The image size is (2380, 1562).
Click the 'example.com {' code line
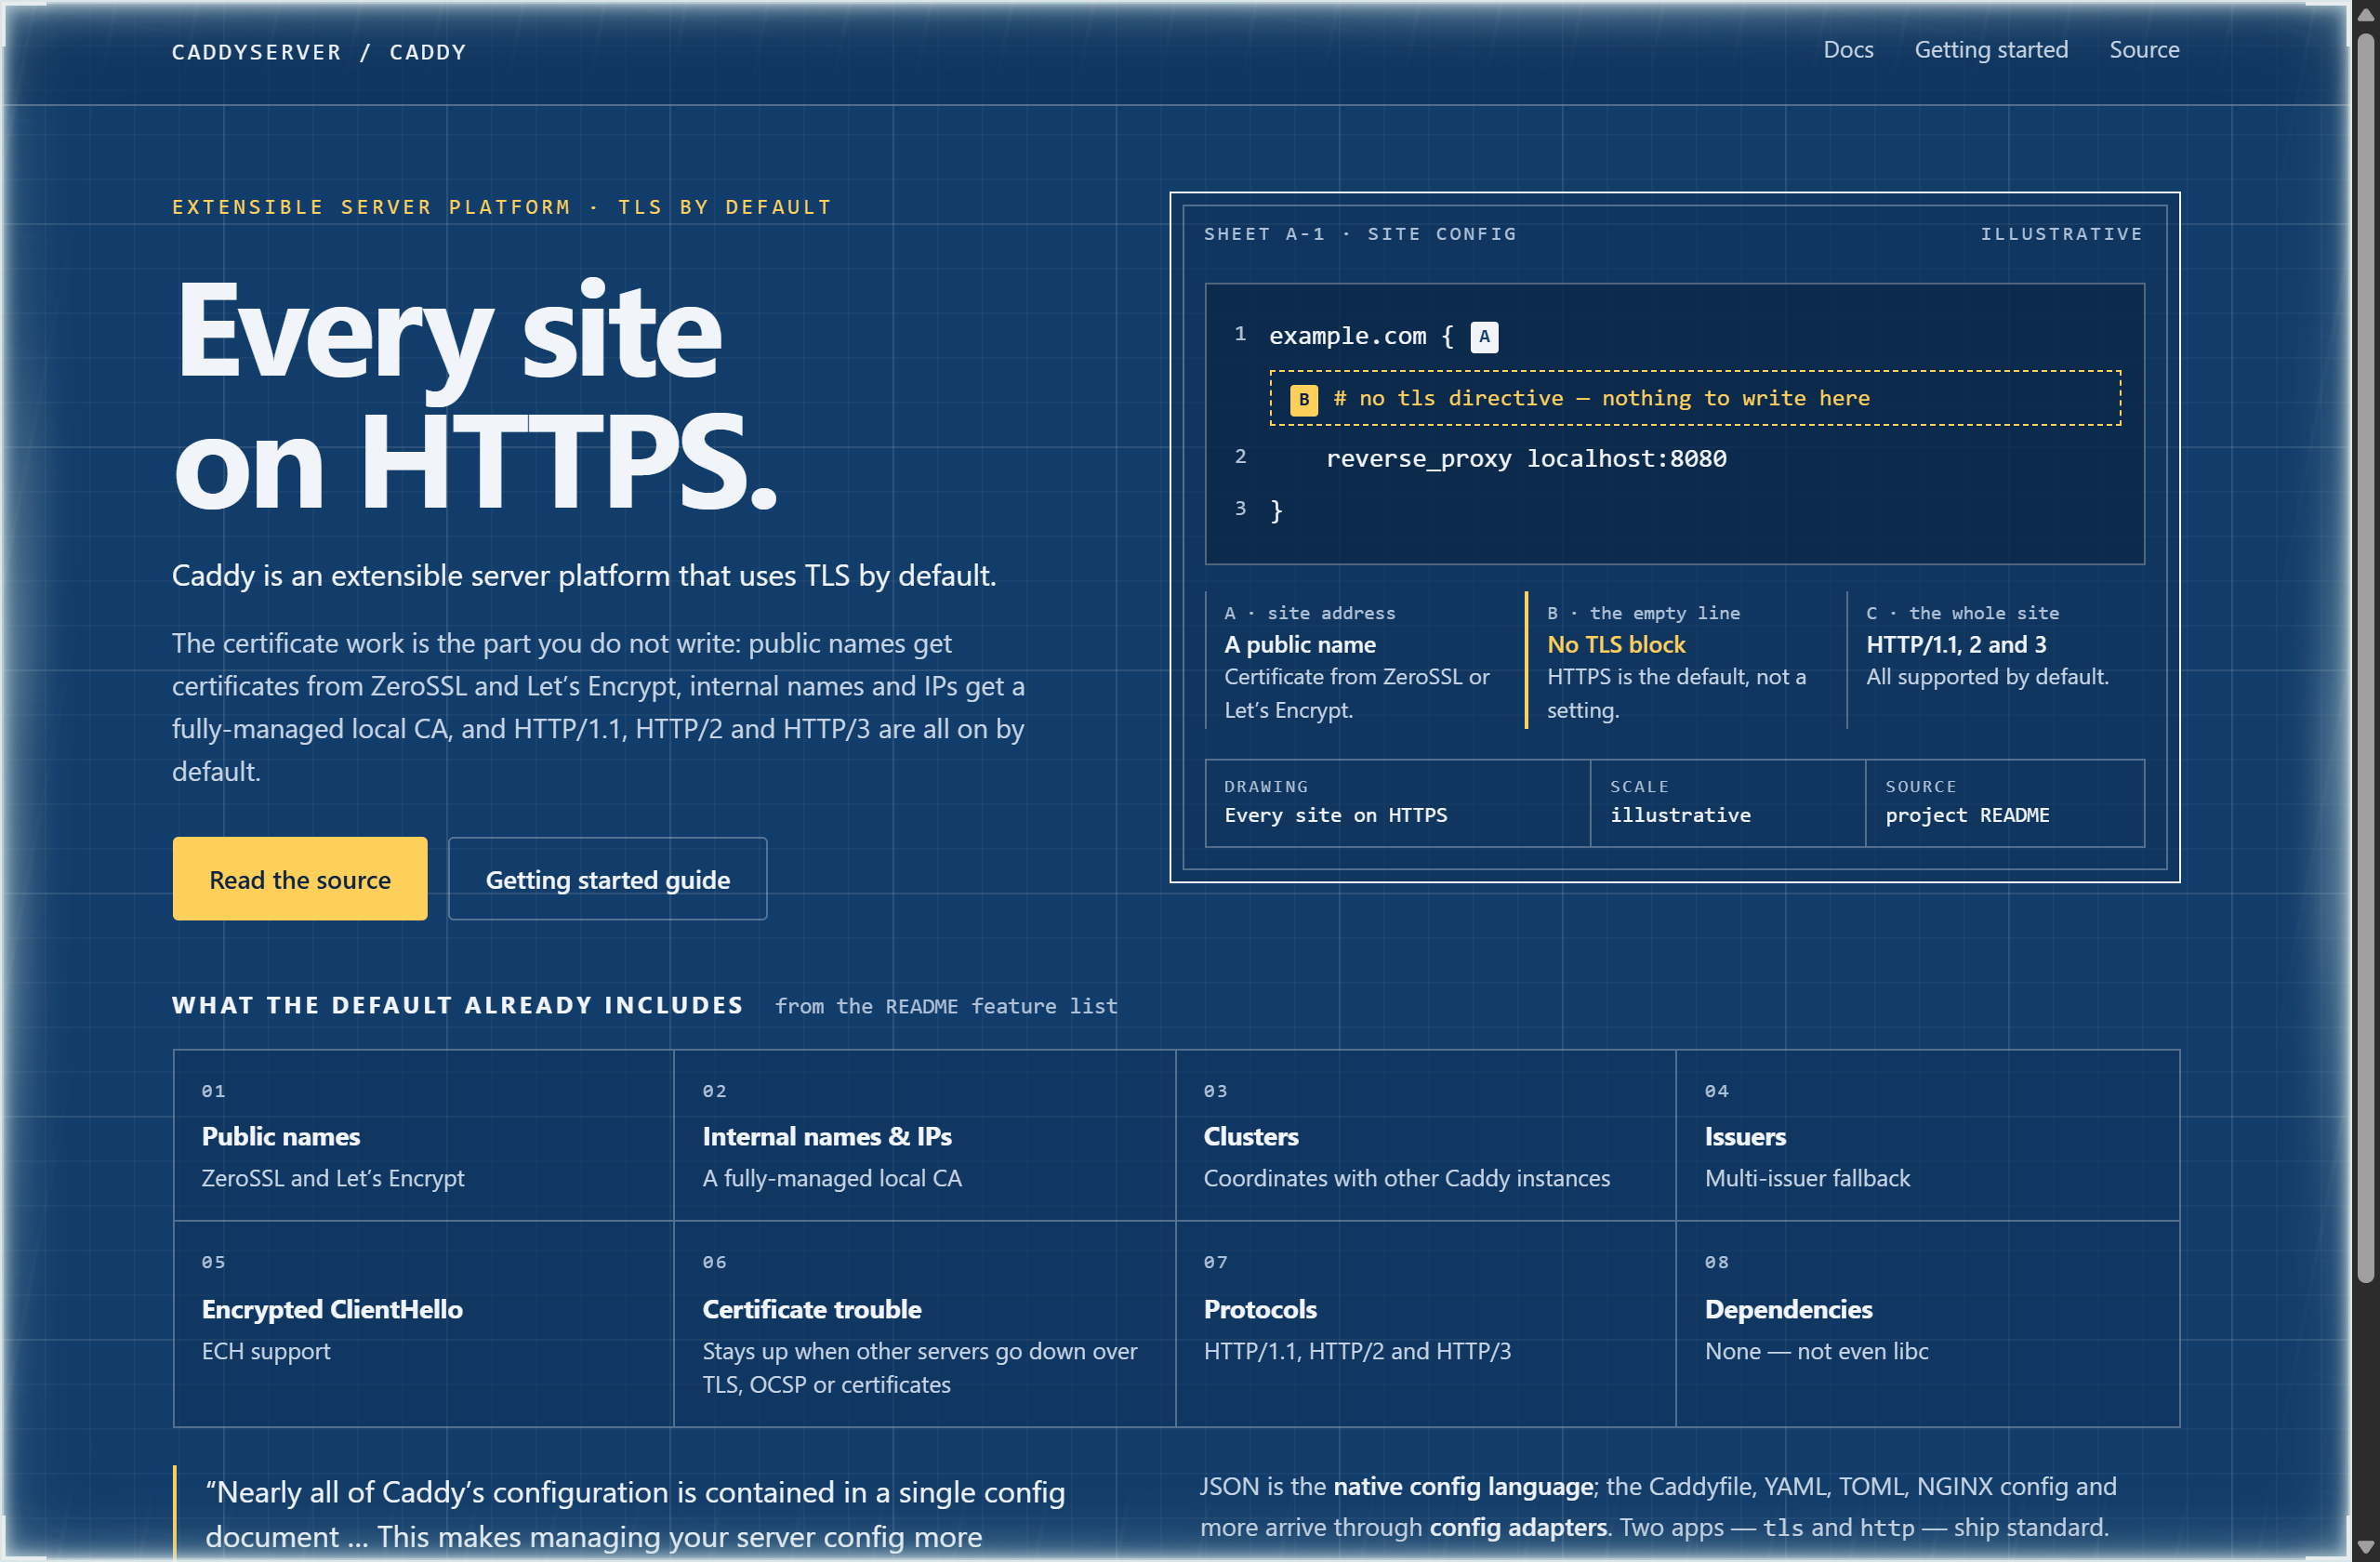(x=1361, y=337)
